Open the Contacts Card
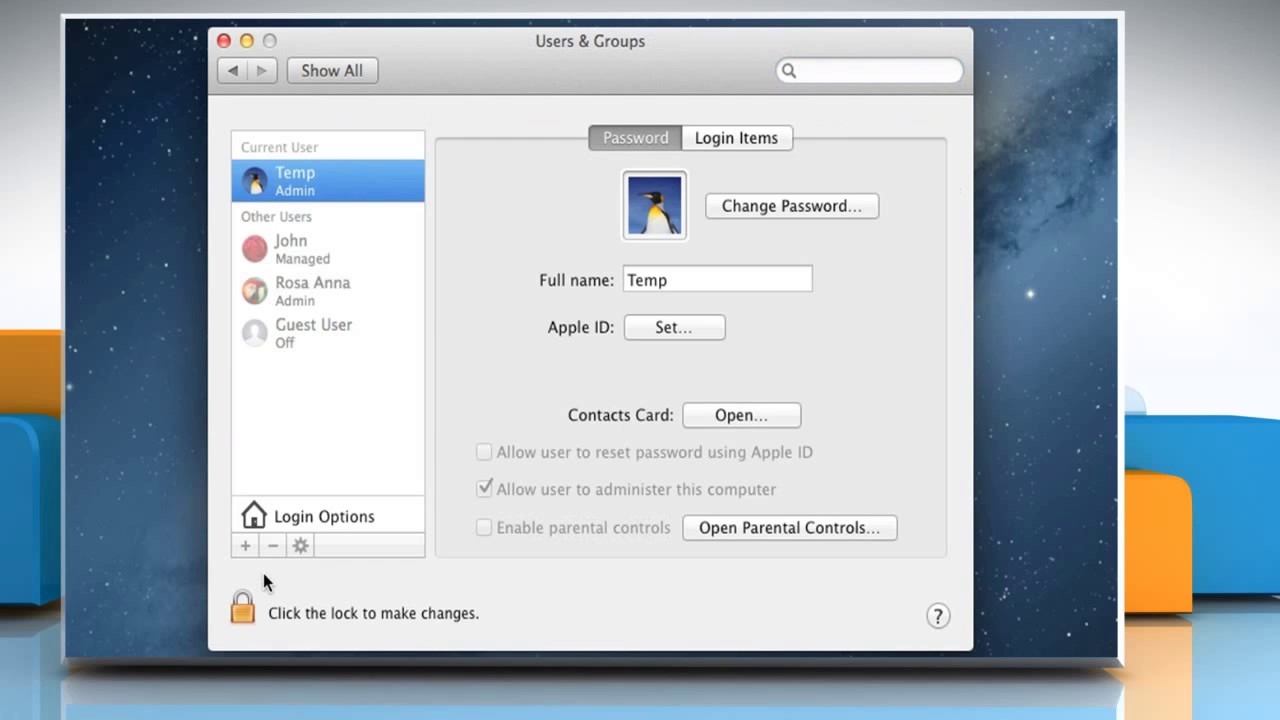Image resolution: width=1280 pixels, height=720 pixels. pos(742,415)
